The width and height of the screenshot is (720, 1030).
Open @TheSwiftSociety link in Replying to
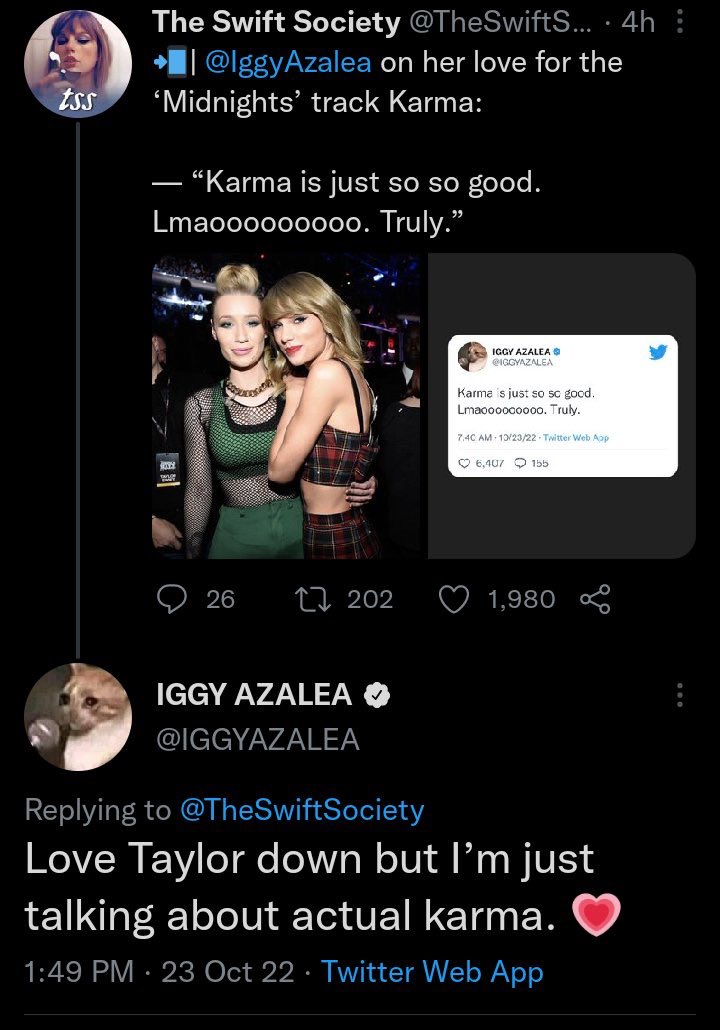[300, 809]
